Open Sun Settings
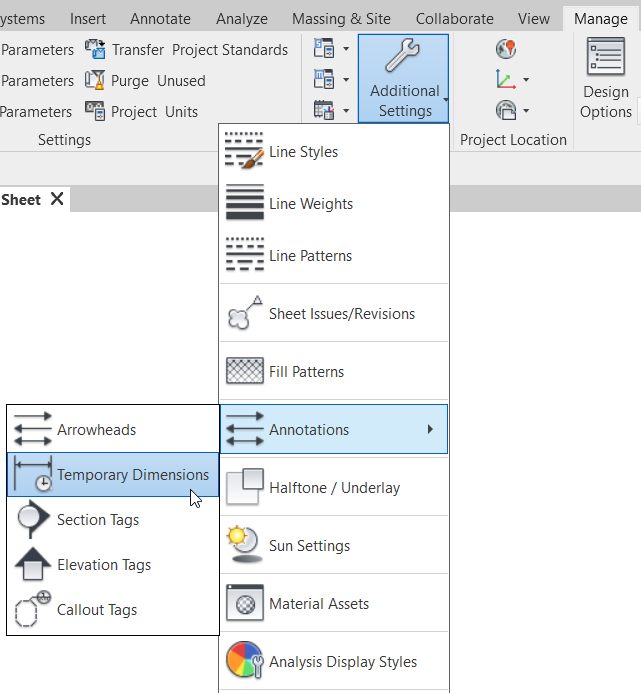Image resolution: width=641 pixels, height=693 pixels. point(309,546)
